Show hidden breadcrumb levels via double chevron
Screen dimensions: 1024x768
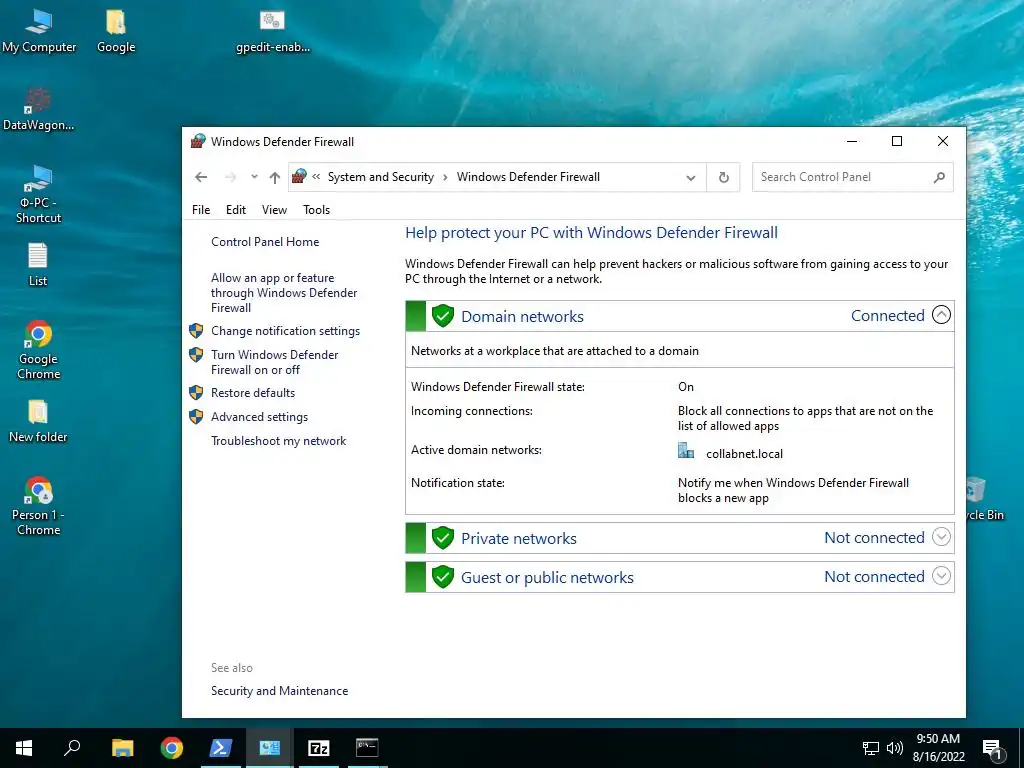(316, 176)
